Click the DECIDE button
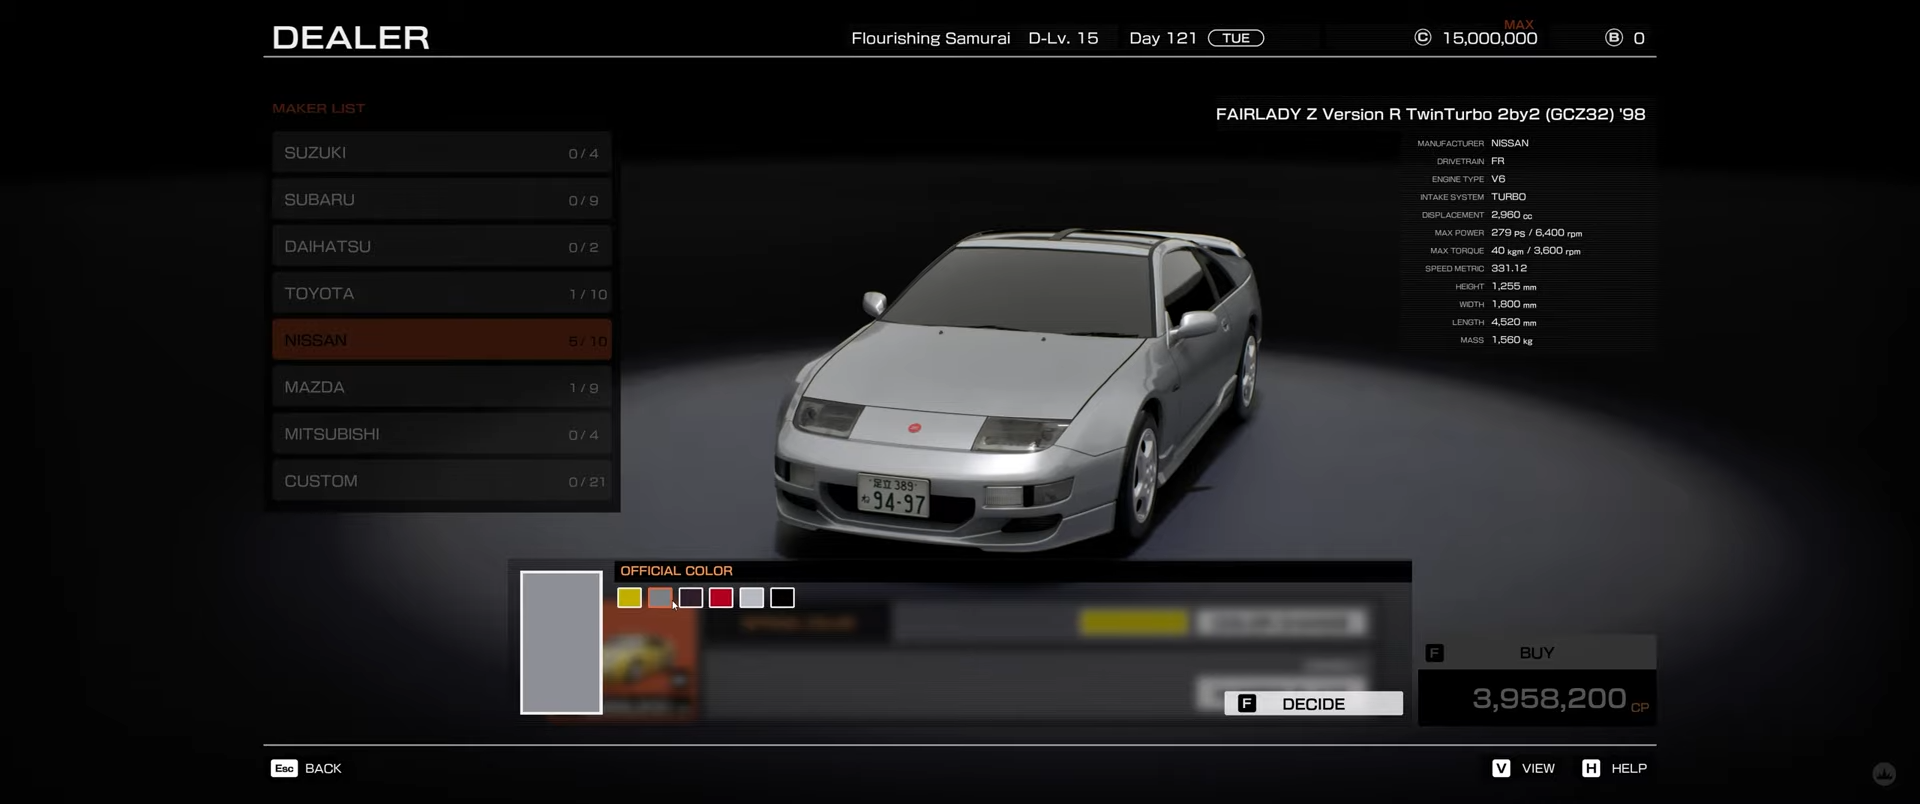Screen dimensions: 1920x804 (1313, 703)
